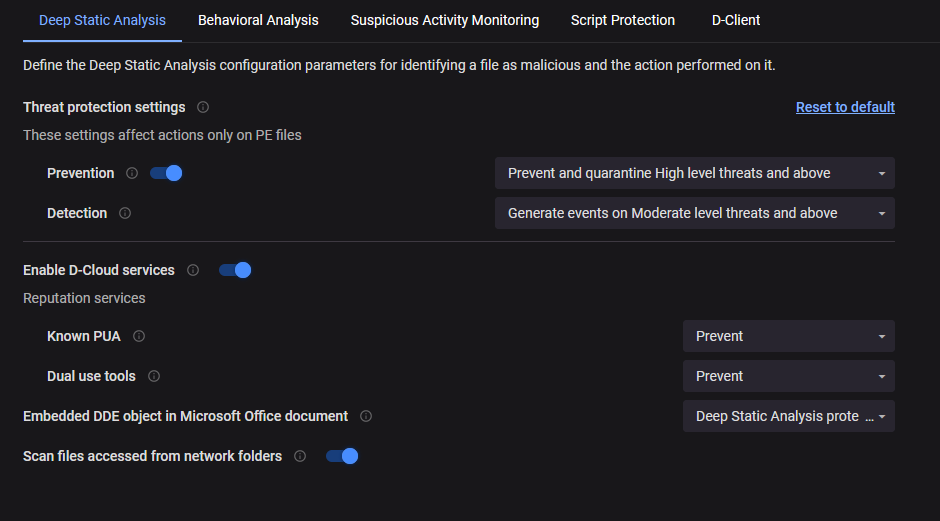The height and width of the screenshot is (521, 940).
Task: Click info icon for Embedded DDE object
Action: coord(366,416)
